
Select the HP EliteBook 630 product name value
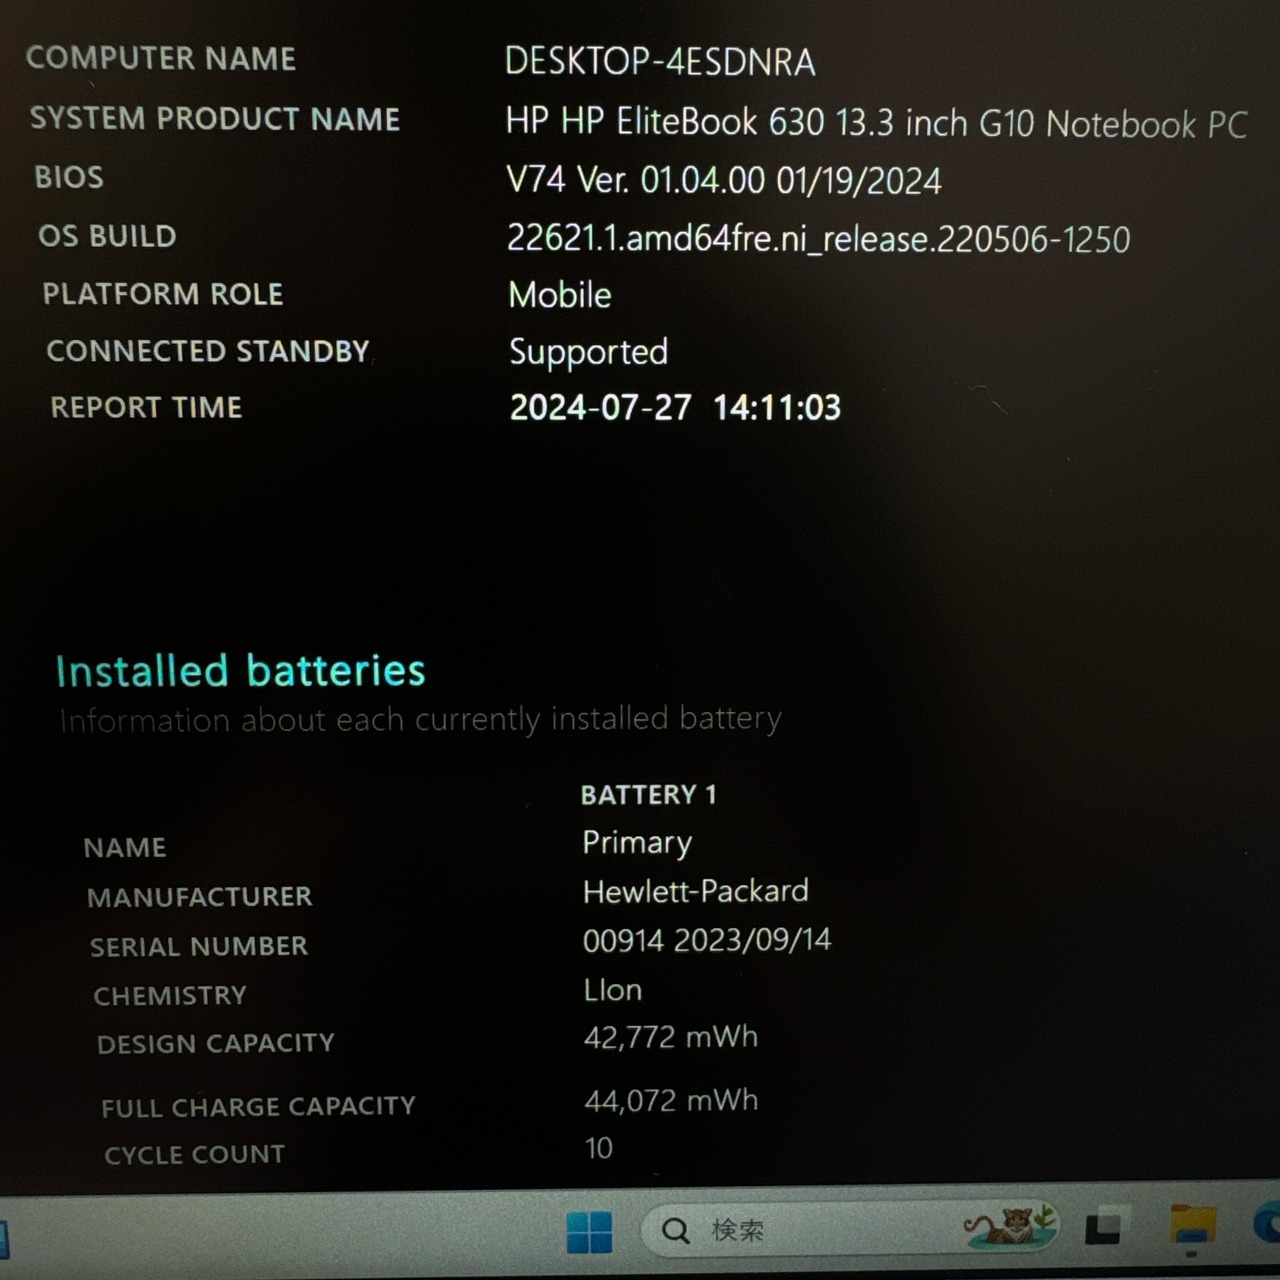click(876, 123)
